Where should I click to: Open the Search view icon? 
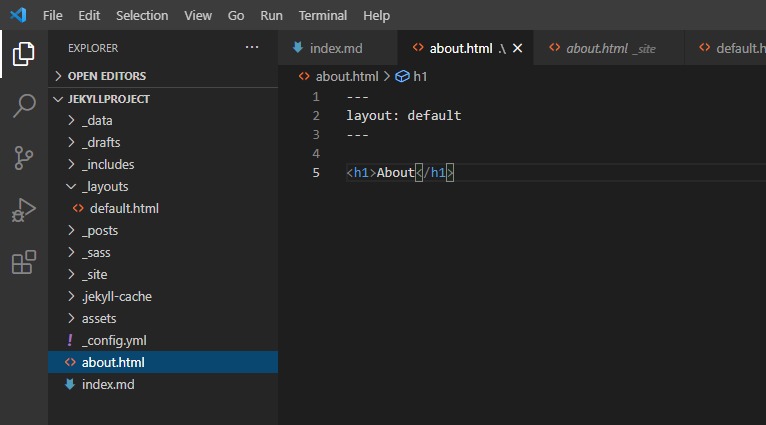[x=24, y=106]
